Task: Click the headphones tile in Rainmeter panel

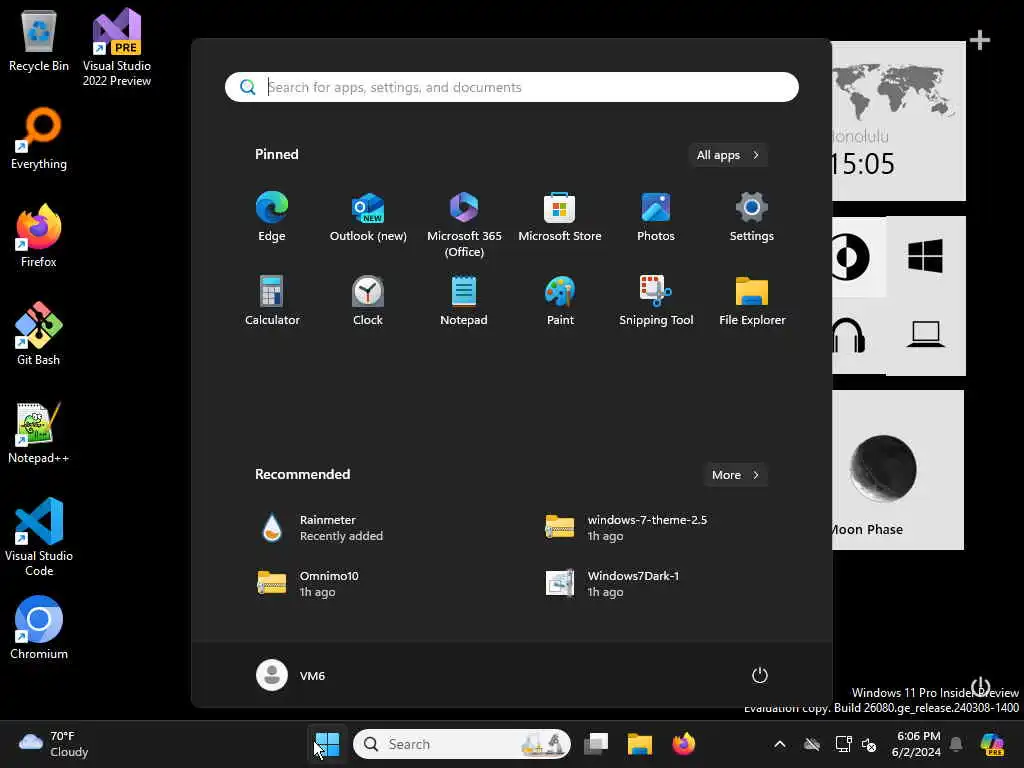Action: (859, 336)
